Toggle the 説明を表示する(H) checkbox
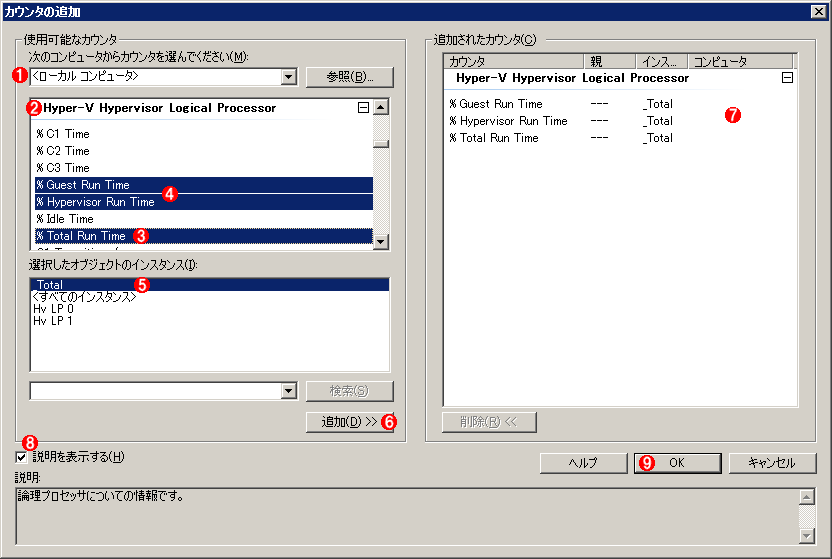The width and height of the screenshot is (832, 559). click(x=21, y=457)
